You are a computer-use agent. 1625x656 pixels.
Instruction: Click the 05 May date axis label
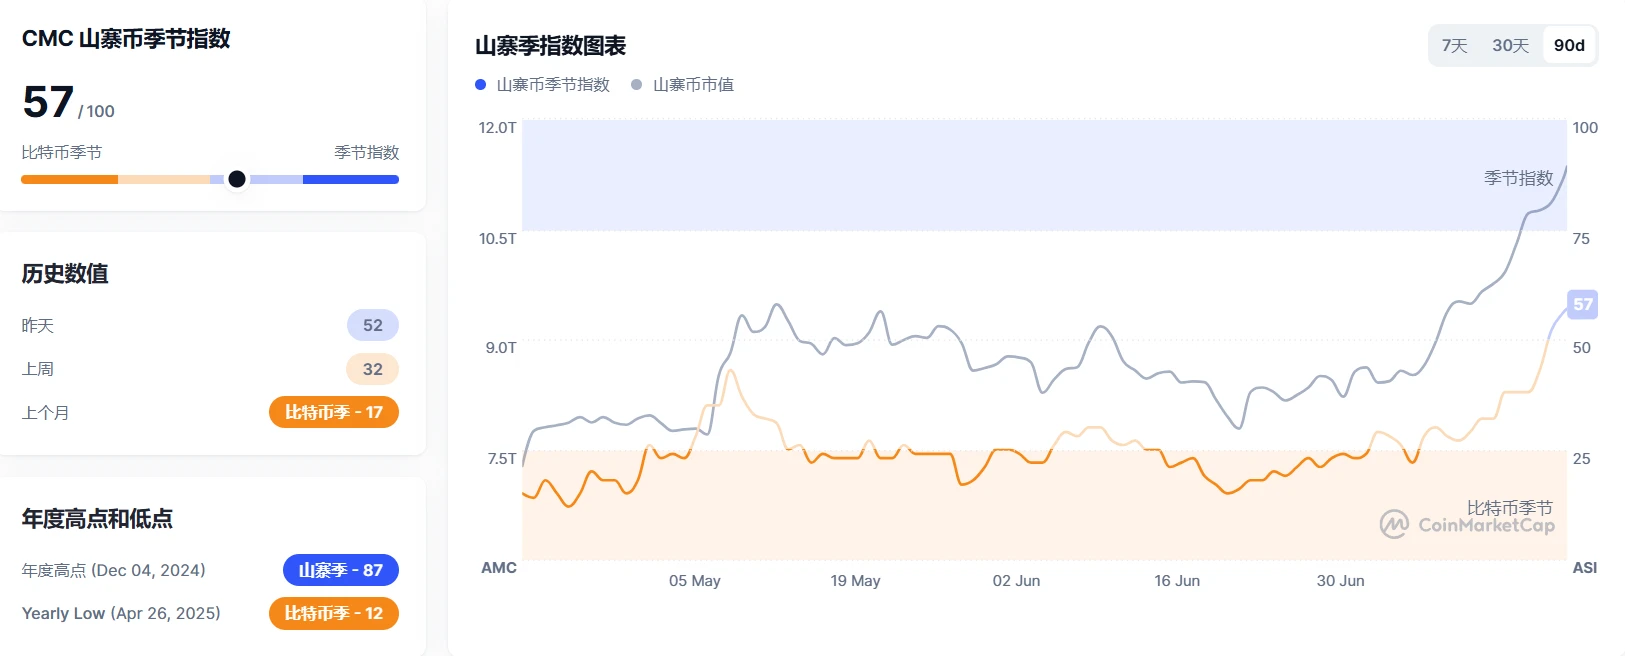coord(695,581)
